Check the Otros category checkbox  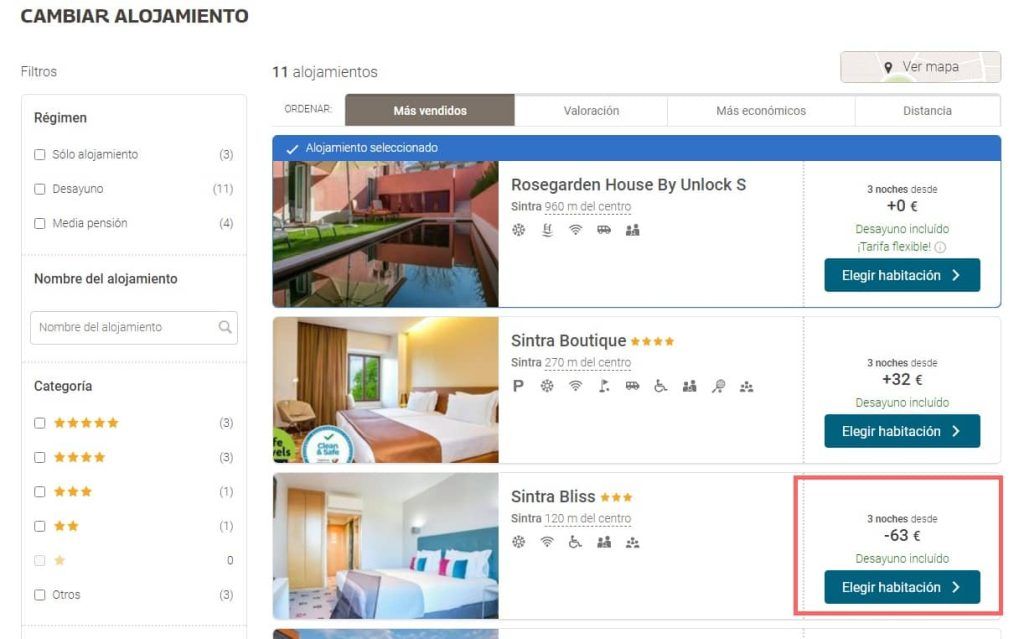(x=40, y=595)
